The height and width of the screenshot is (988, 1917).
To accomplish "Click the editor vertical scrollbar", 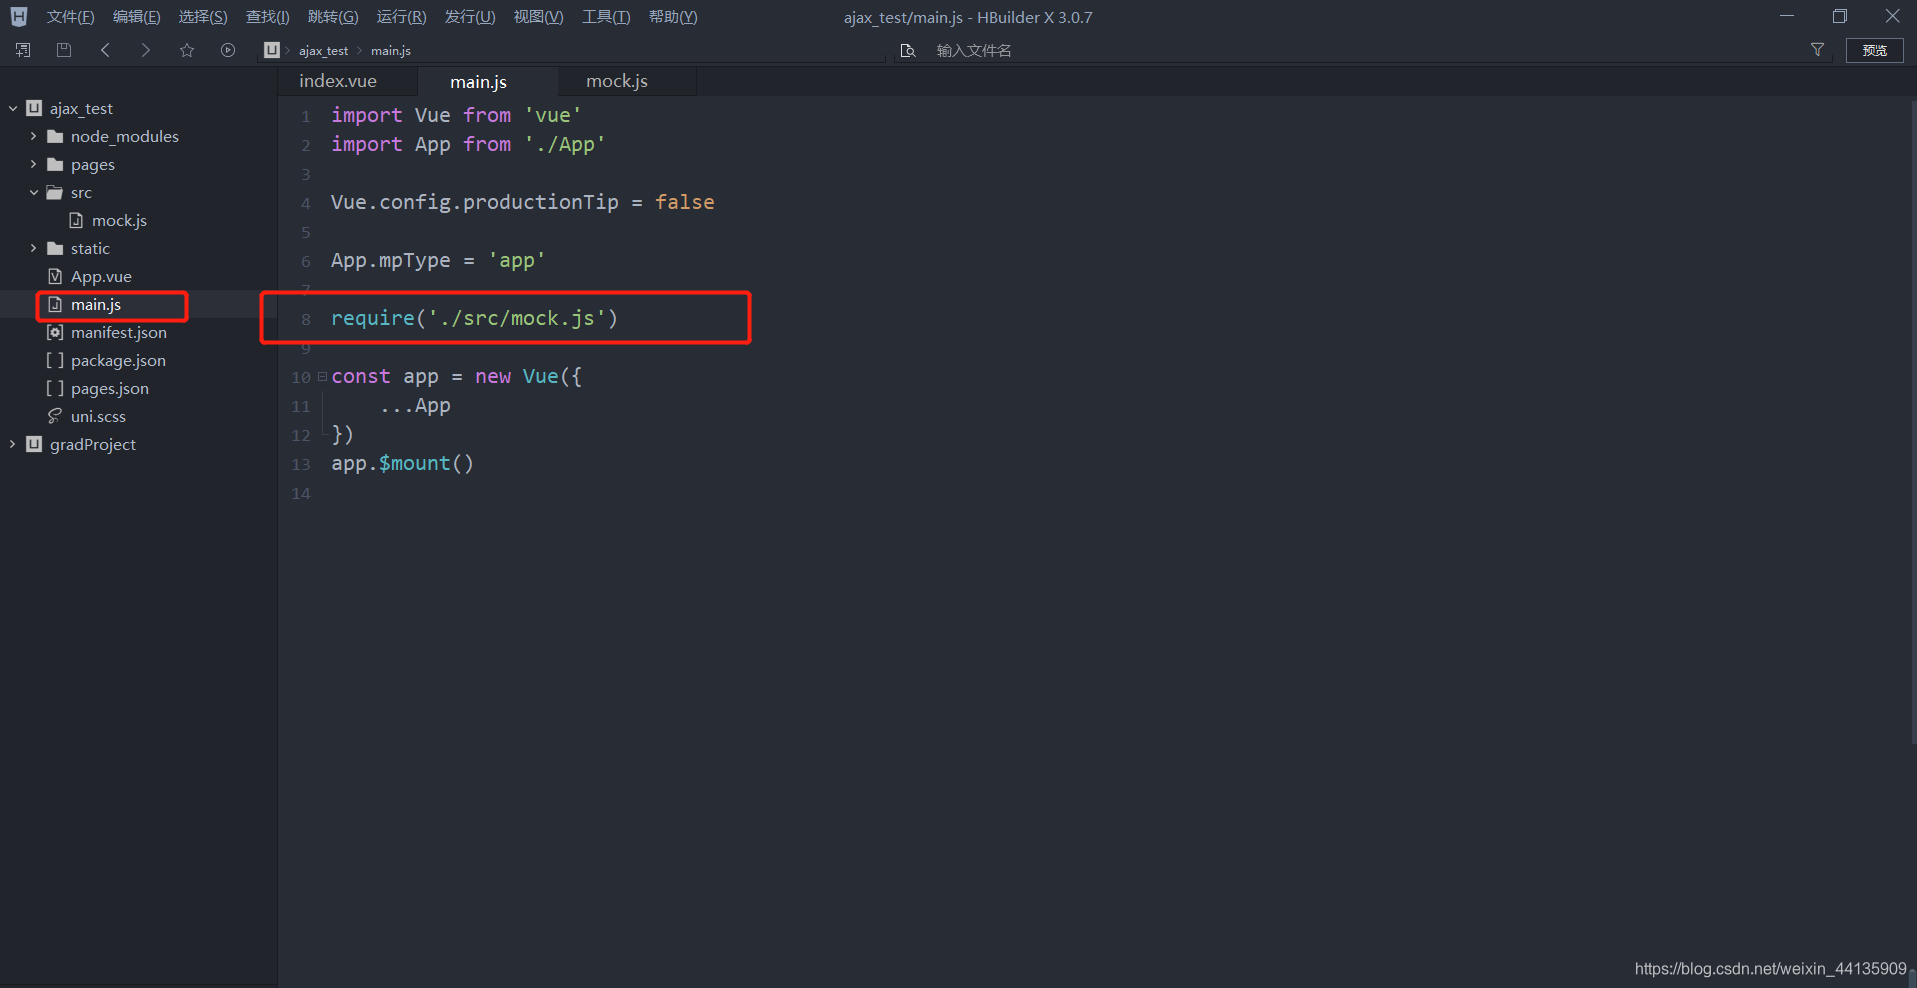I will (1913, 420).
